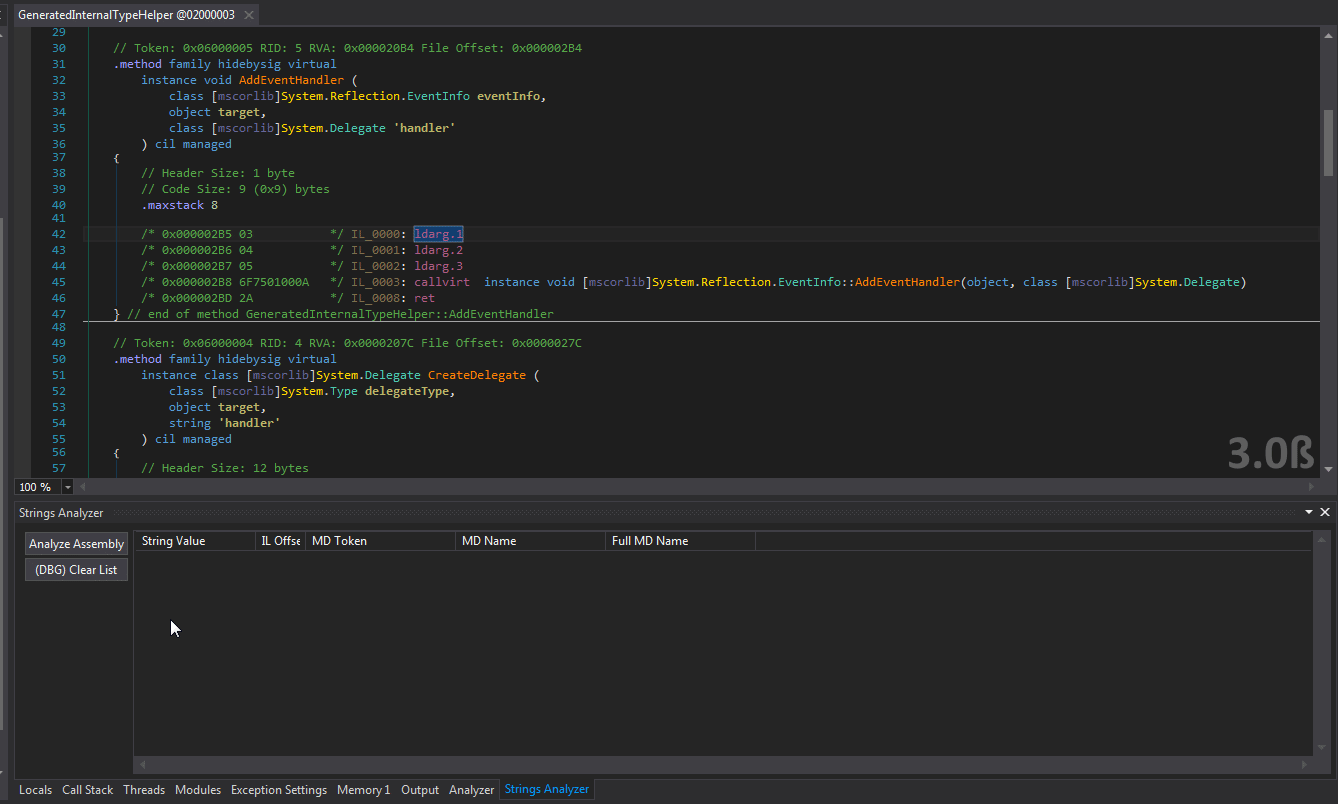Open the Threads tab
The image size is (1338, 804).
coord(144,789)
